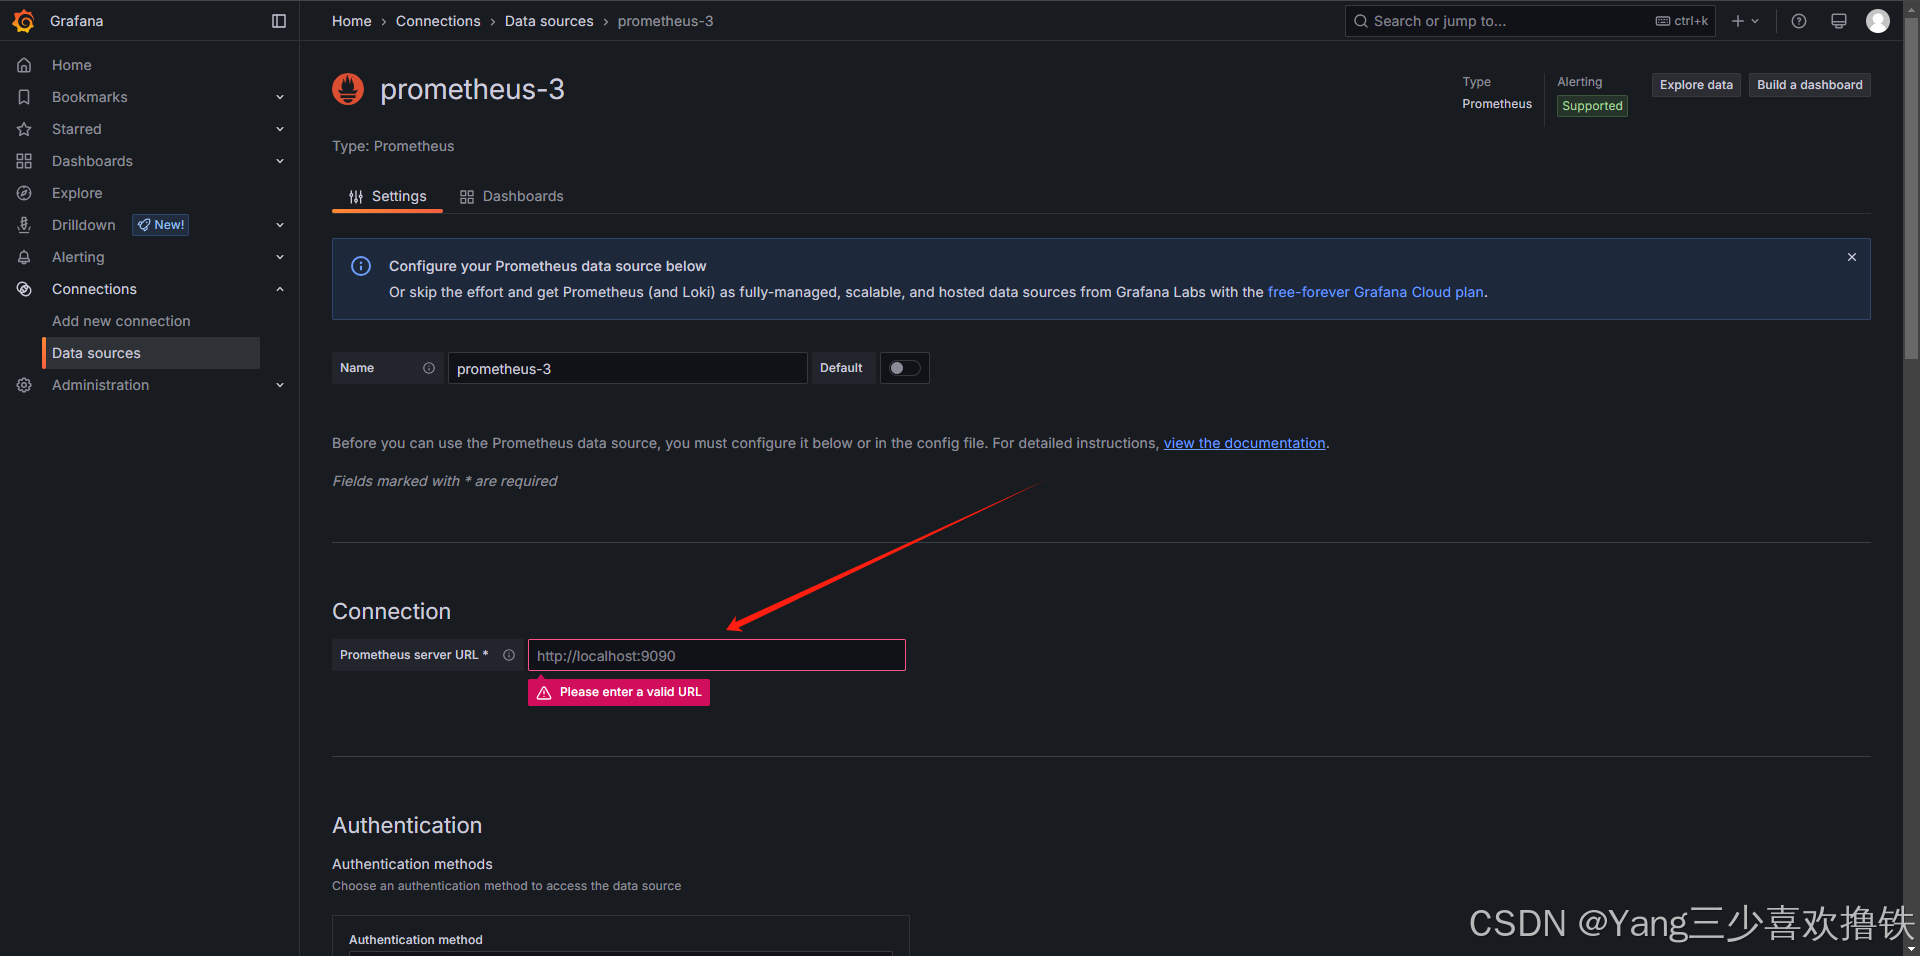Image resolution: width=1920 pixels, height=956 pixels.
Task: Click the Build a dashboard button
Action: (1810, 85)
